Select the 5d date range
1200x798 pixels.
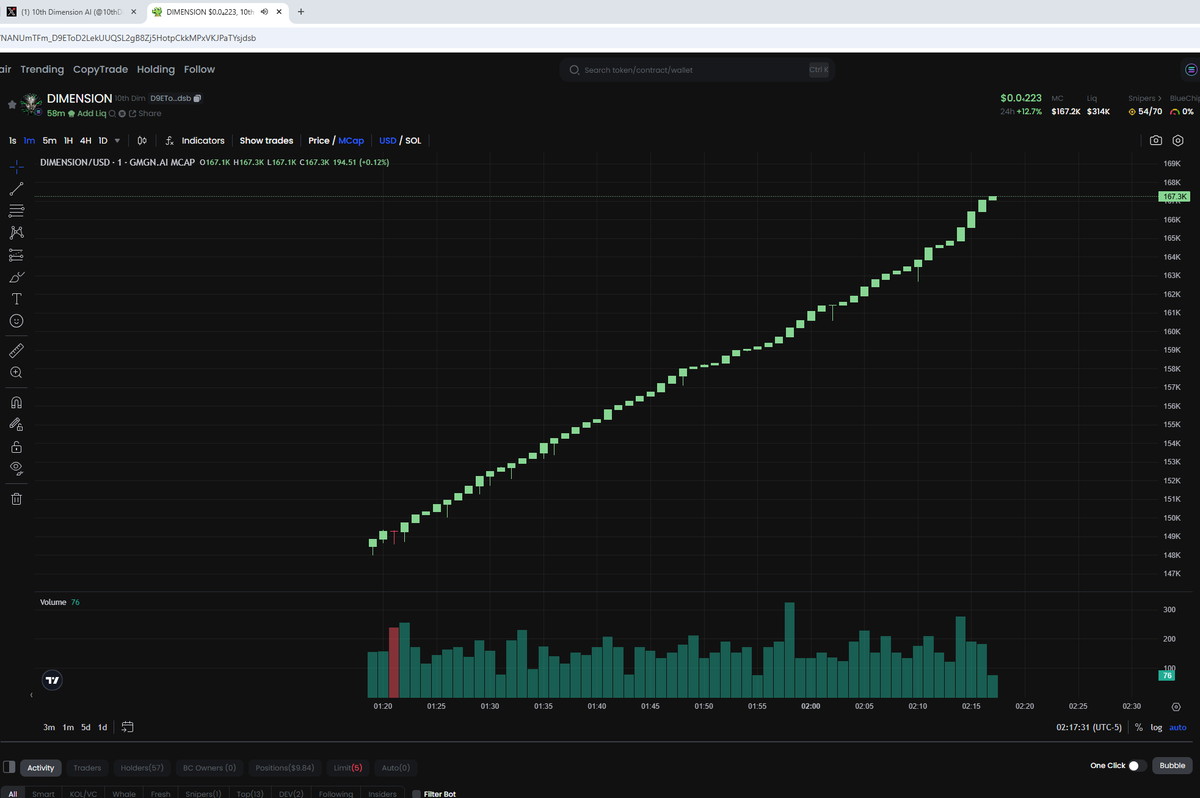86,727
